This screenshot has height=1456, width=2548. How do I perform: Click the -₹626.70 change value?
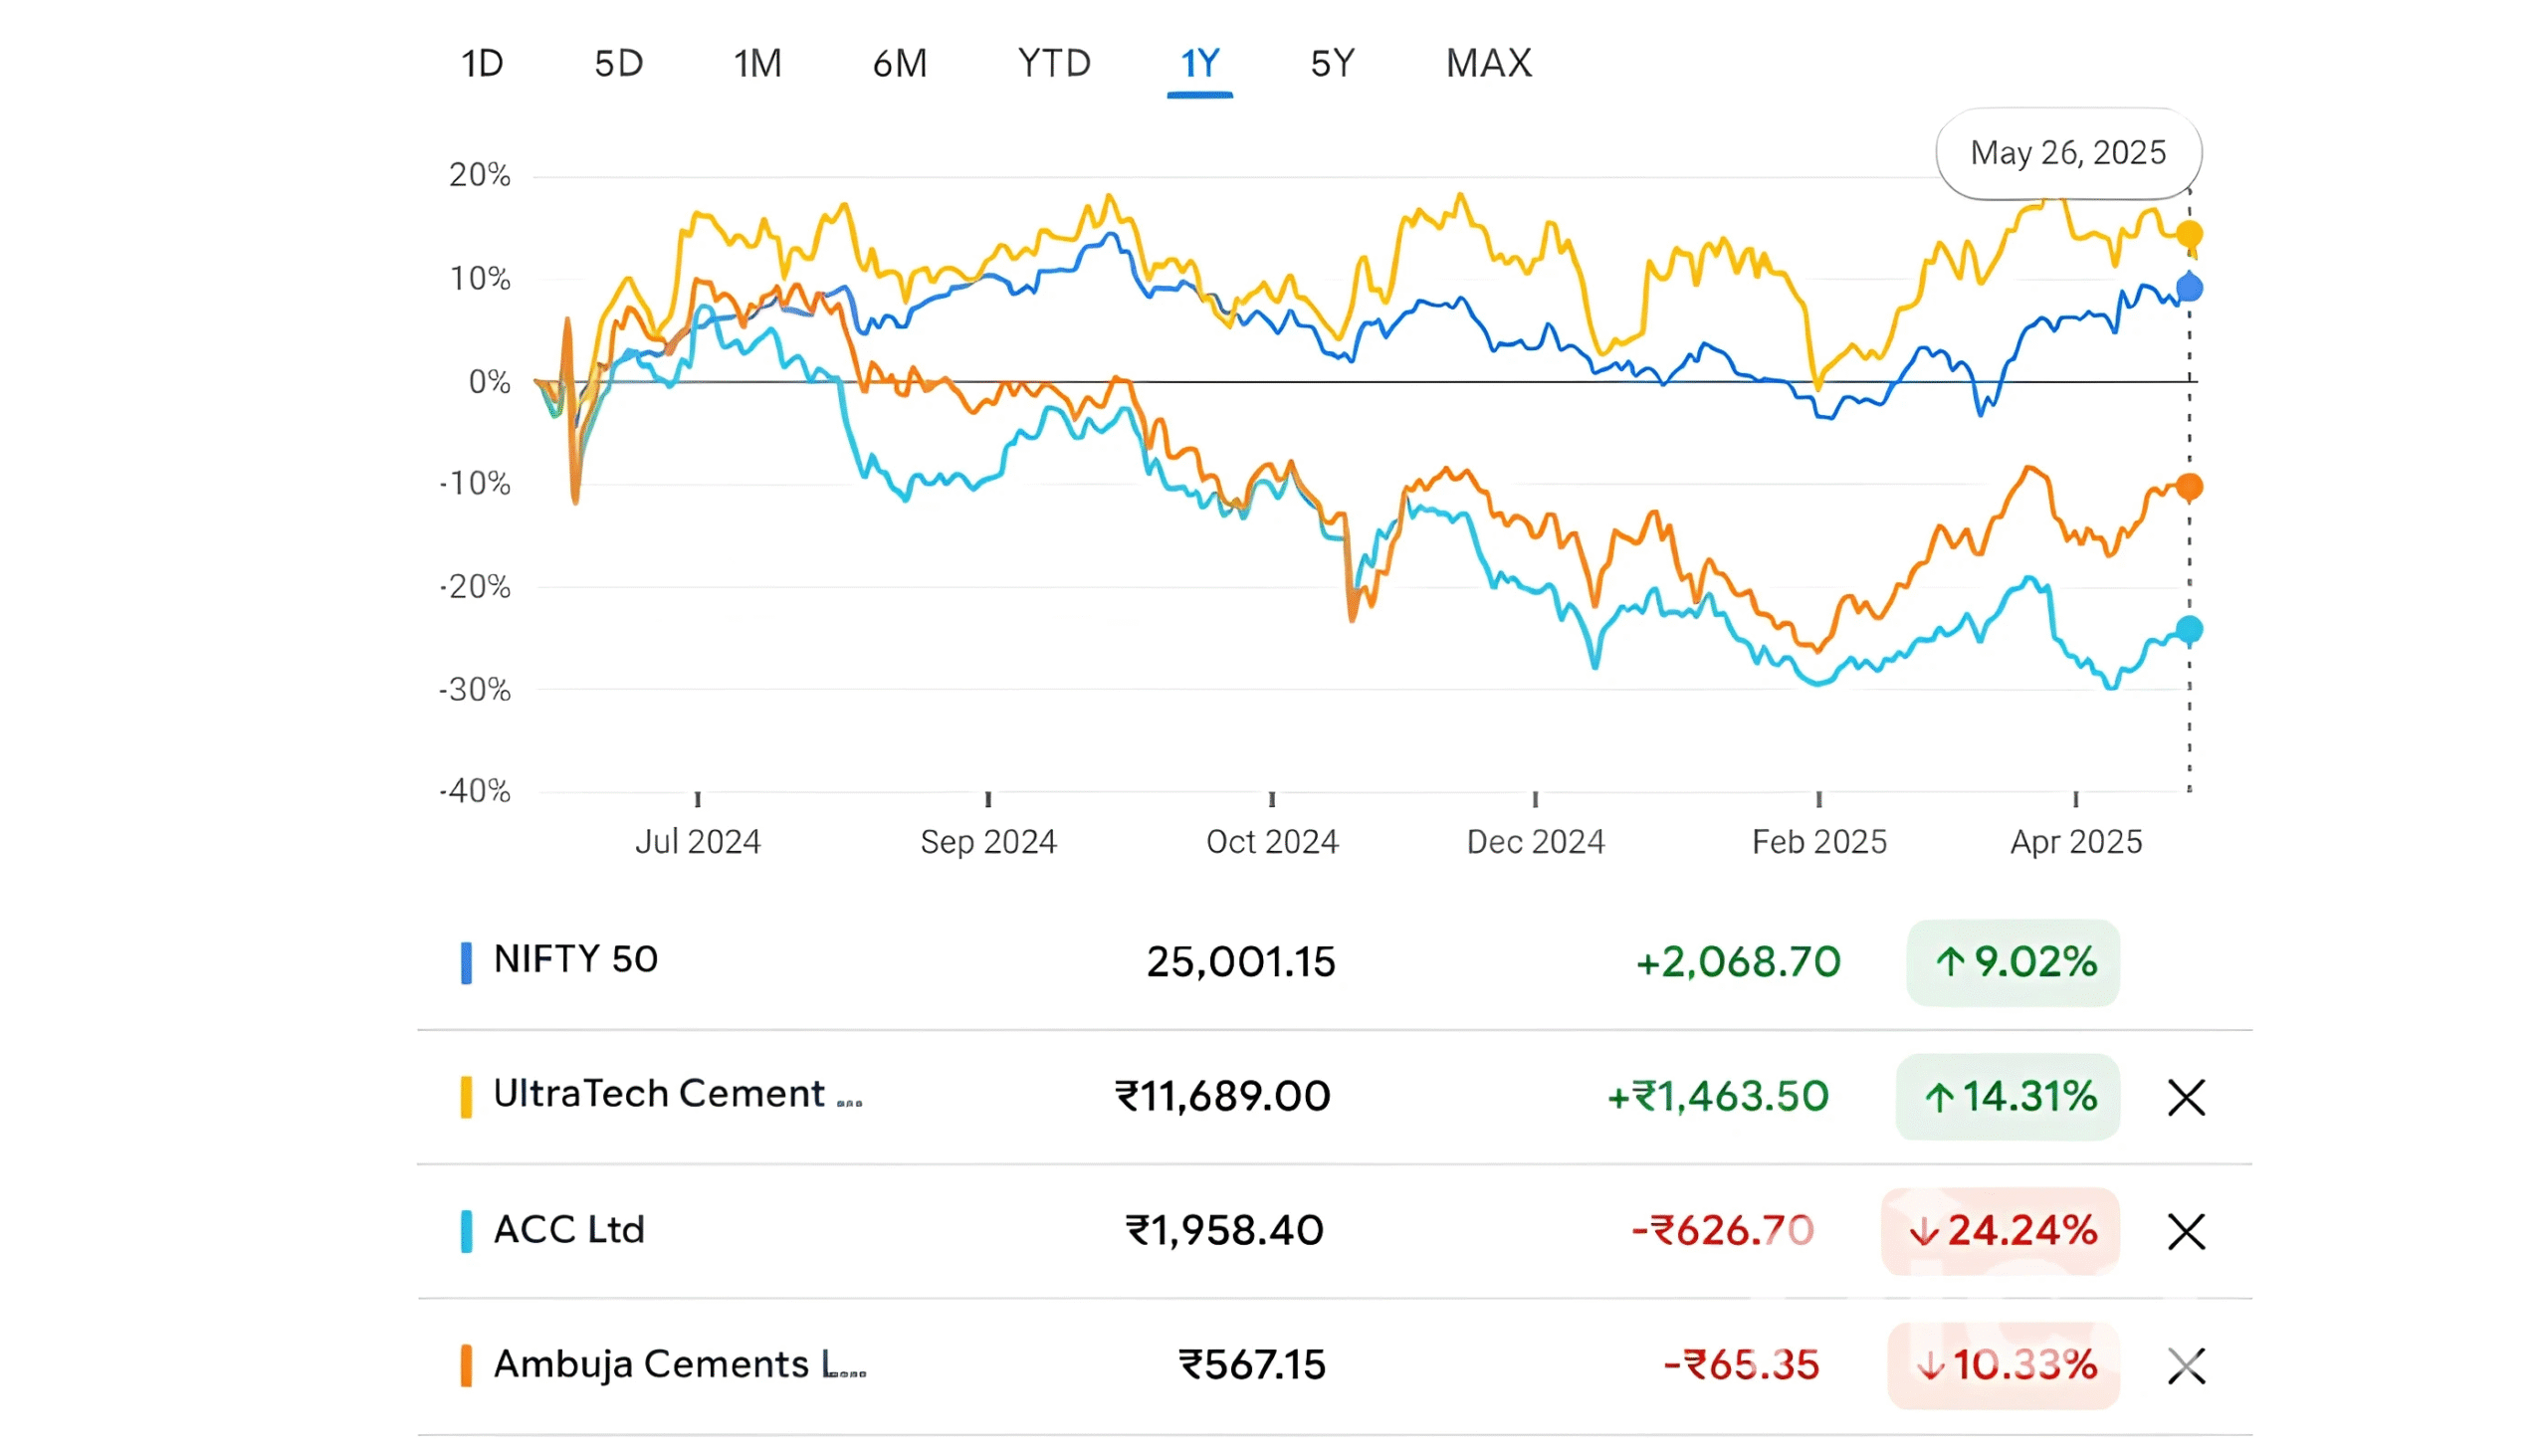coord(1722,1231)
